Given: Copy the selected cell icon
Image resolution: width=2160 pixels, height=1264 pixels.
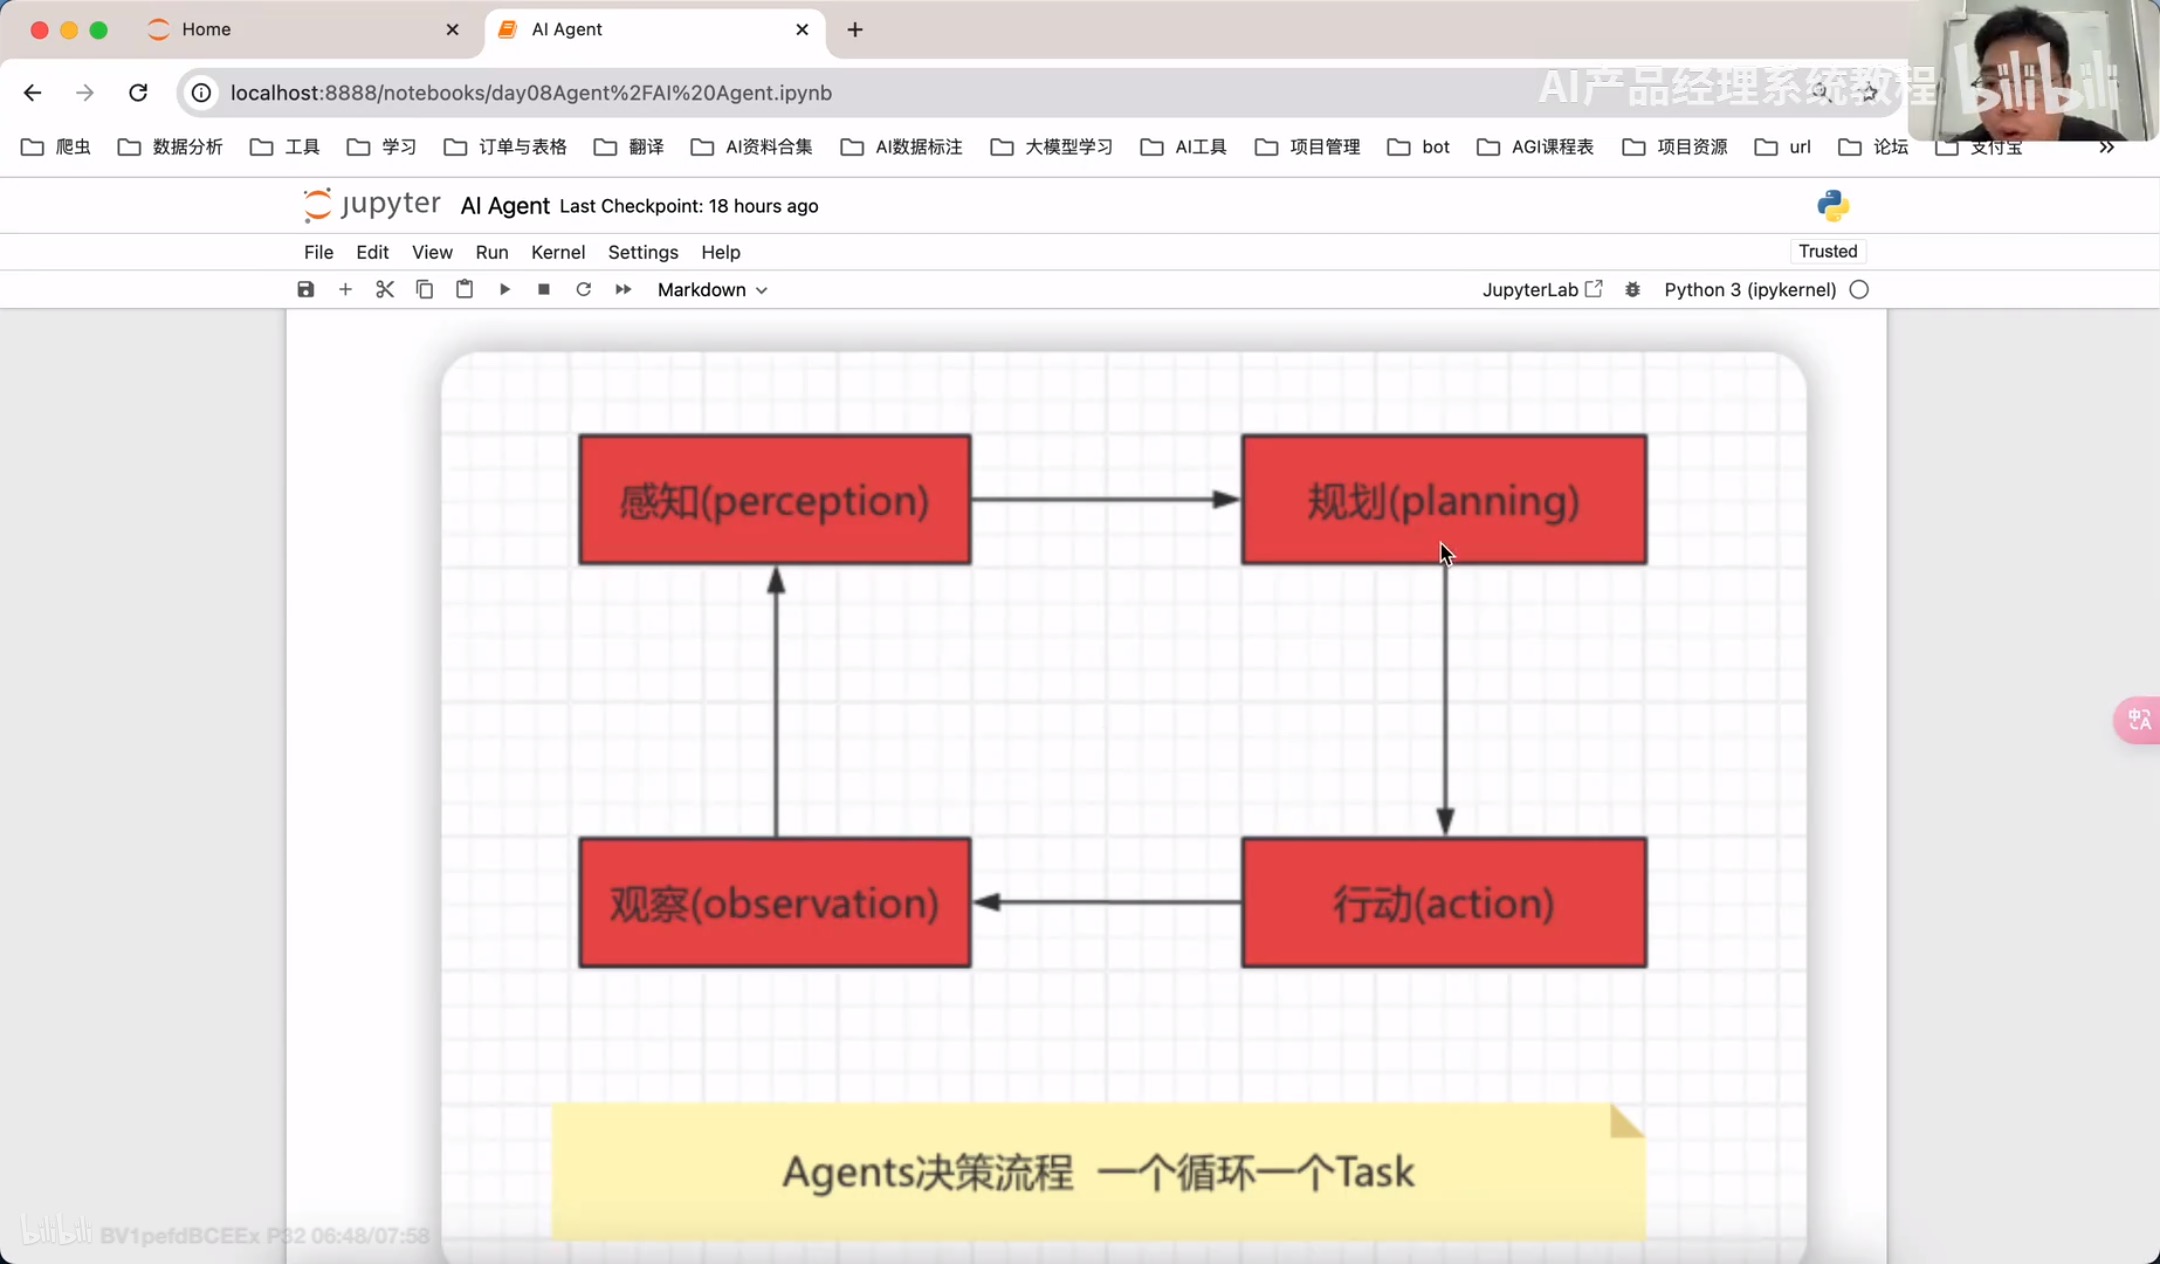Looking at the screenshot, I should [x=424, y=289].
